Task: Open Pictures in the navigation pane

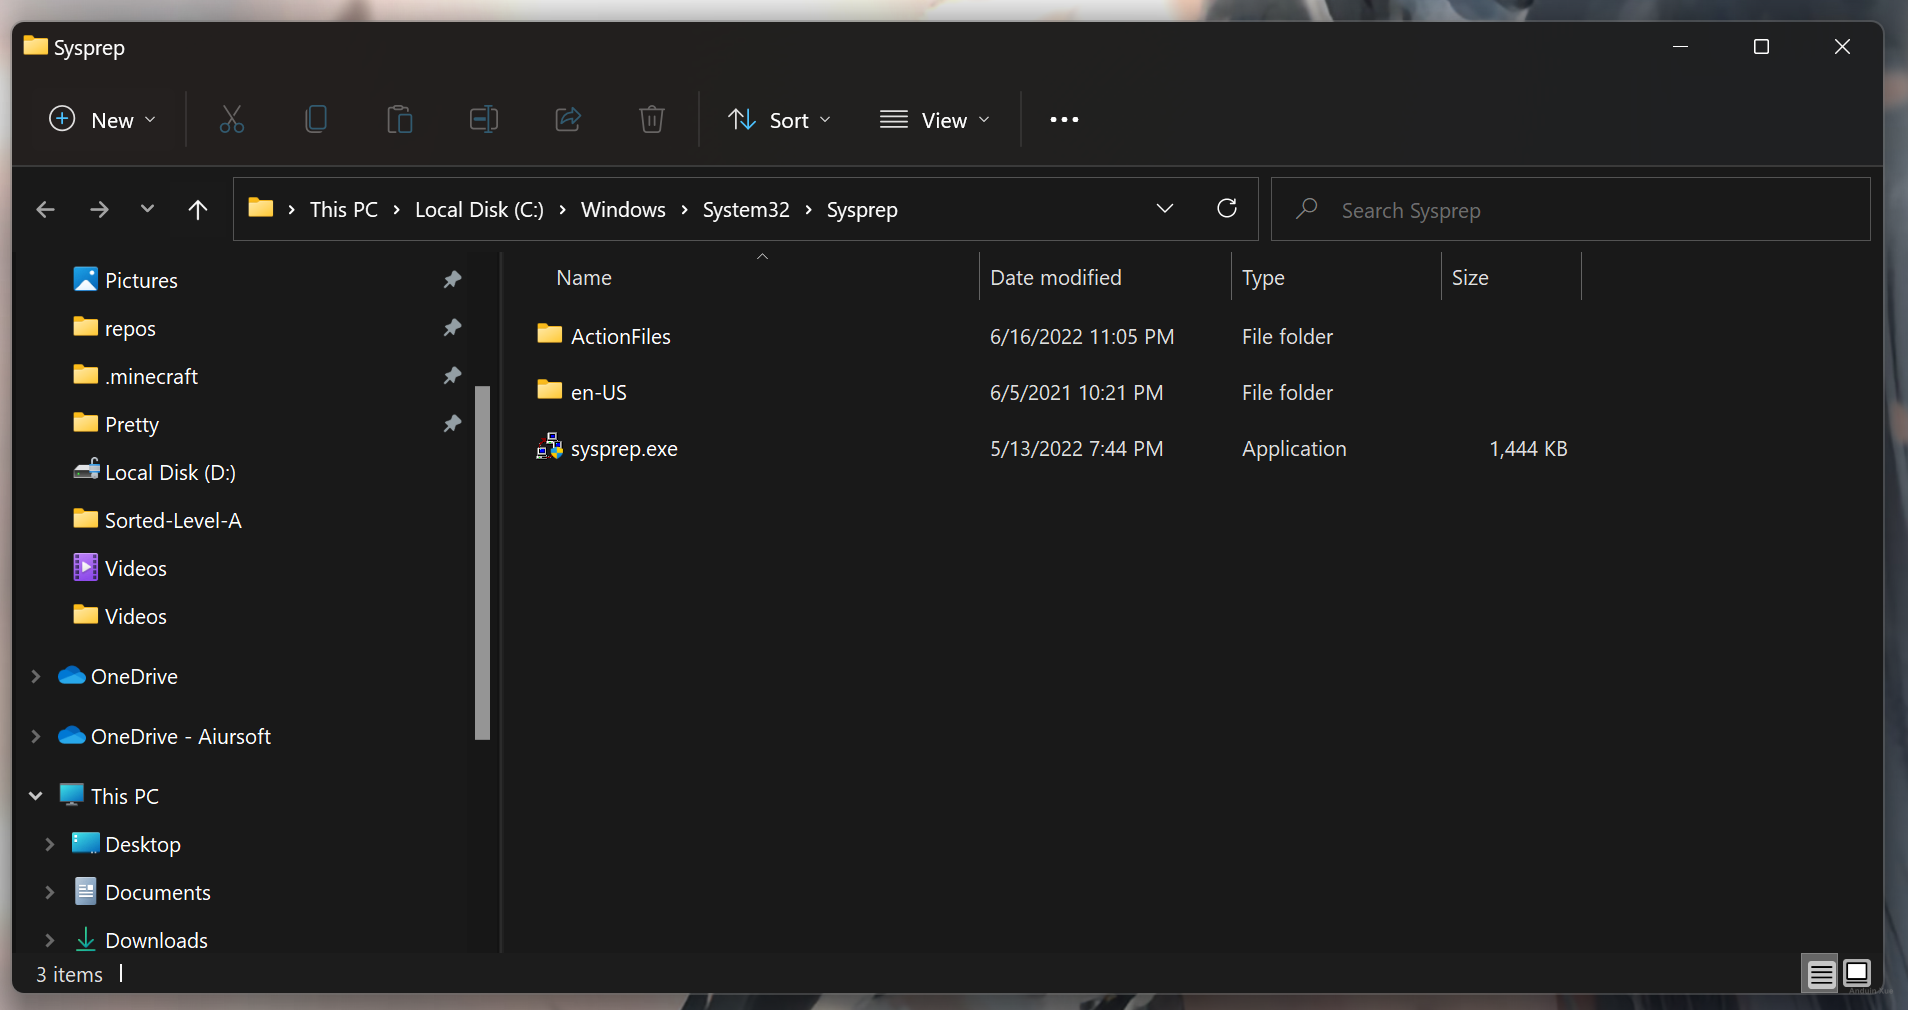Action: pyautogui.click(x=141, y=280)
